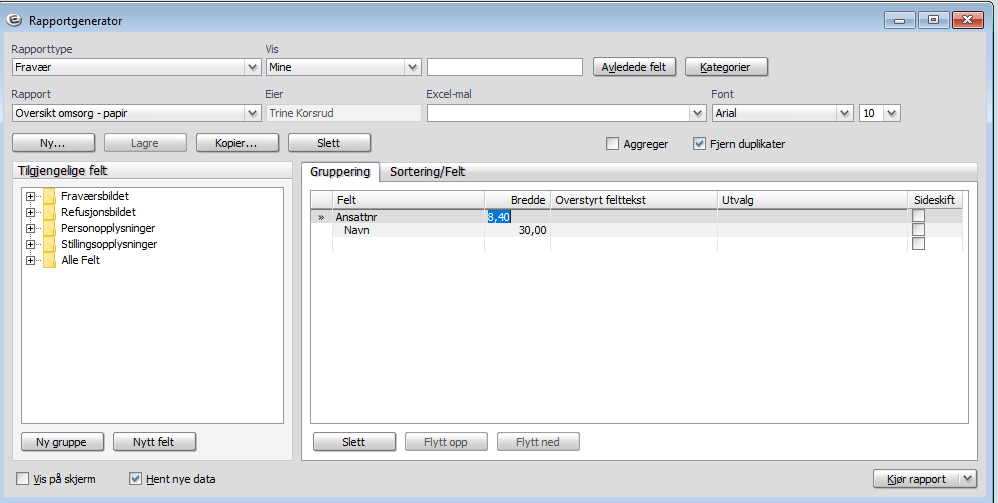Click the Fraværsbildet folder icon
The image size is (998, 503).
point(49,196)
